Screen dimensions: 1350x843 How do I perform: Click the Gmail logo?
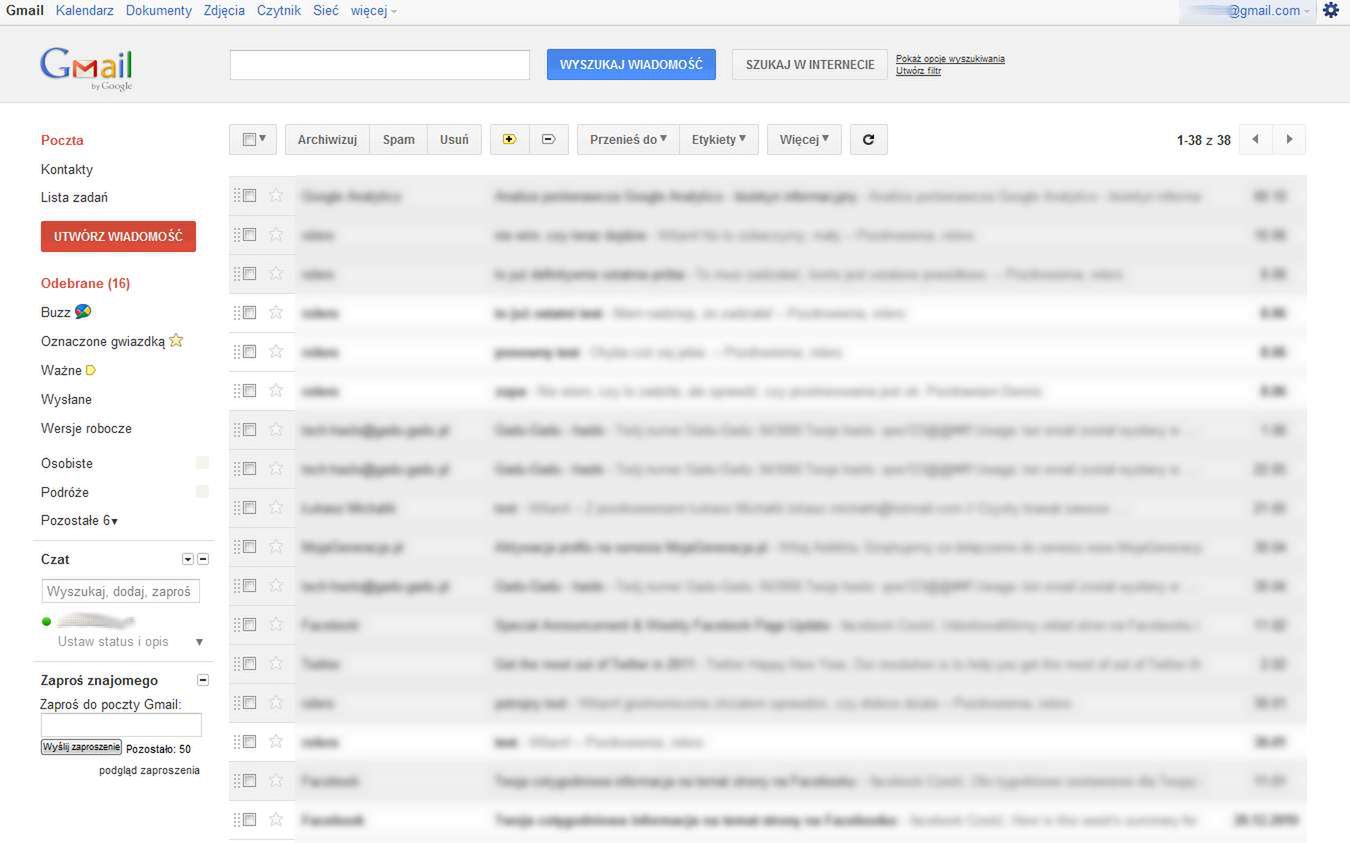(x=86, y=69)
